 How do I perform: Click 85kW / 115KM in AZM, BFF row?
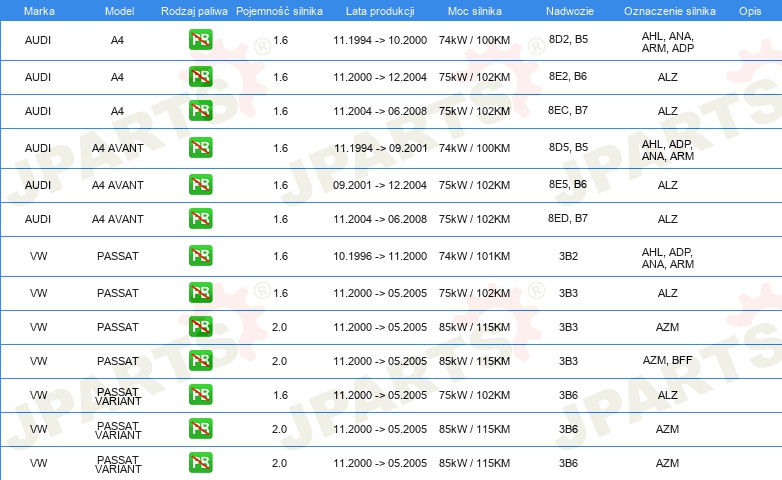coord(474,361)
